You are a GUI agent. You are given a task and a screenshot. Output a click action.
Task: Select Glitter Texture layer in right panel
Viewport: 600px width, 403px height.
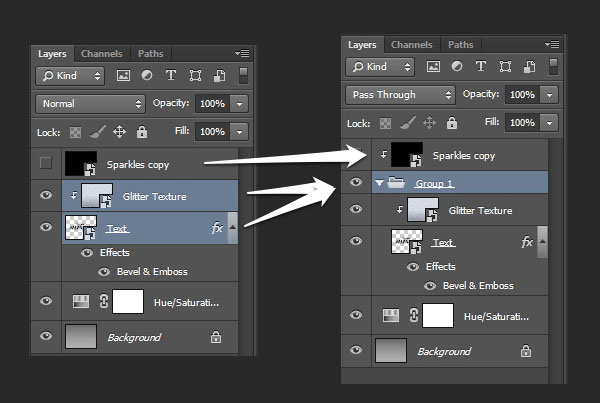pos(460,210)
